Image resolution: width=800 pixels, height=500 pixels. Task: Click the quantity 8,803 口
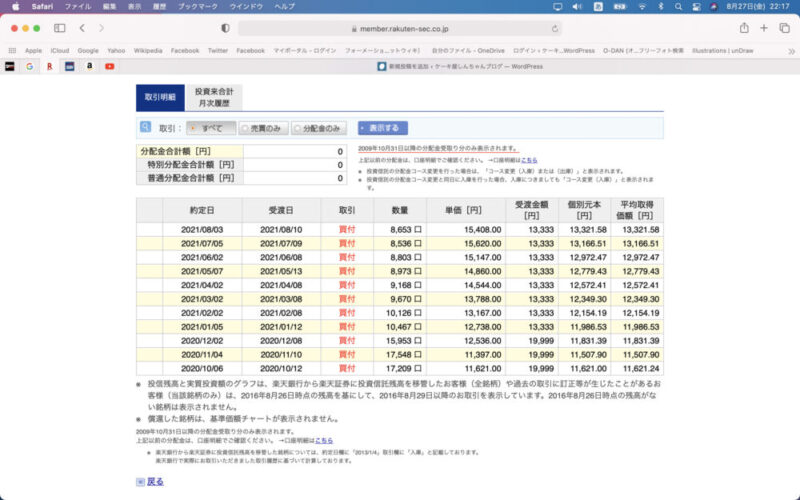[x=406, y=257]
